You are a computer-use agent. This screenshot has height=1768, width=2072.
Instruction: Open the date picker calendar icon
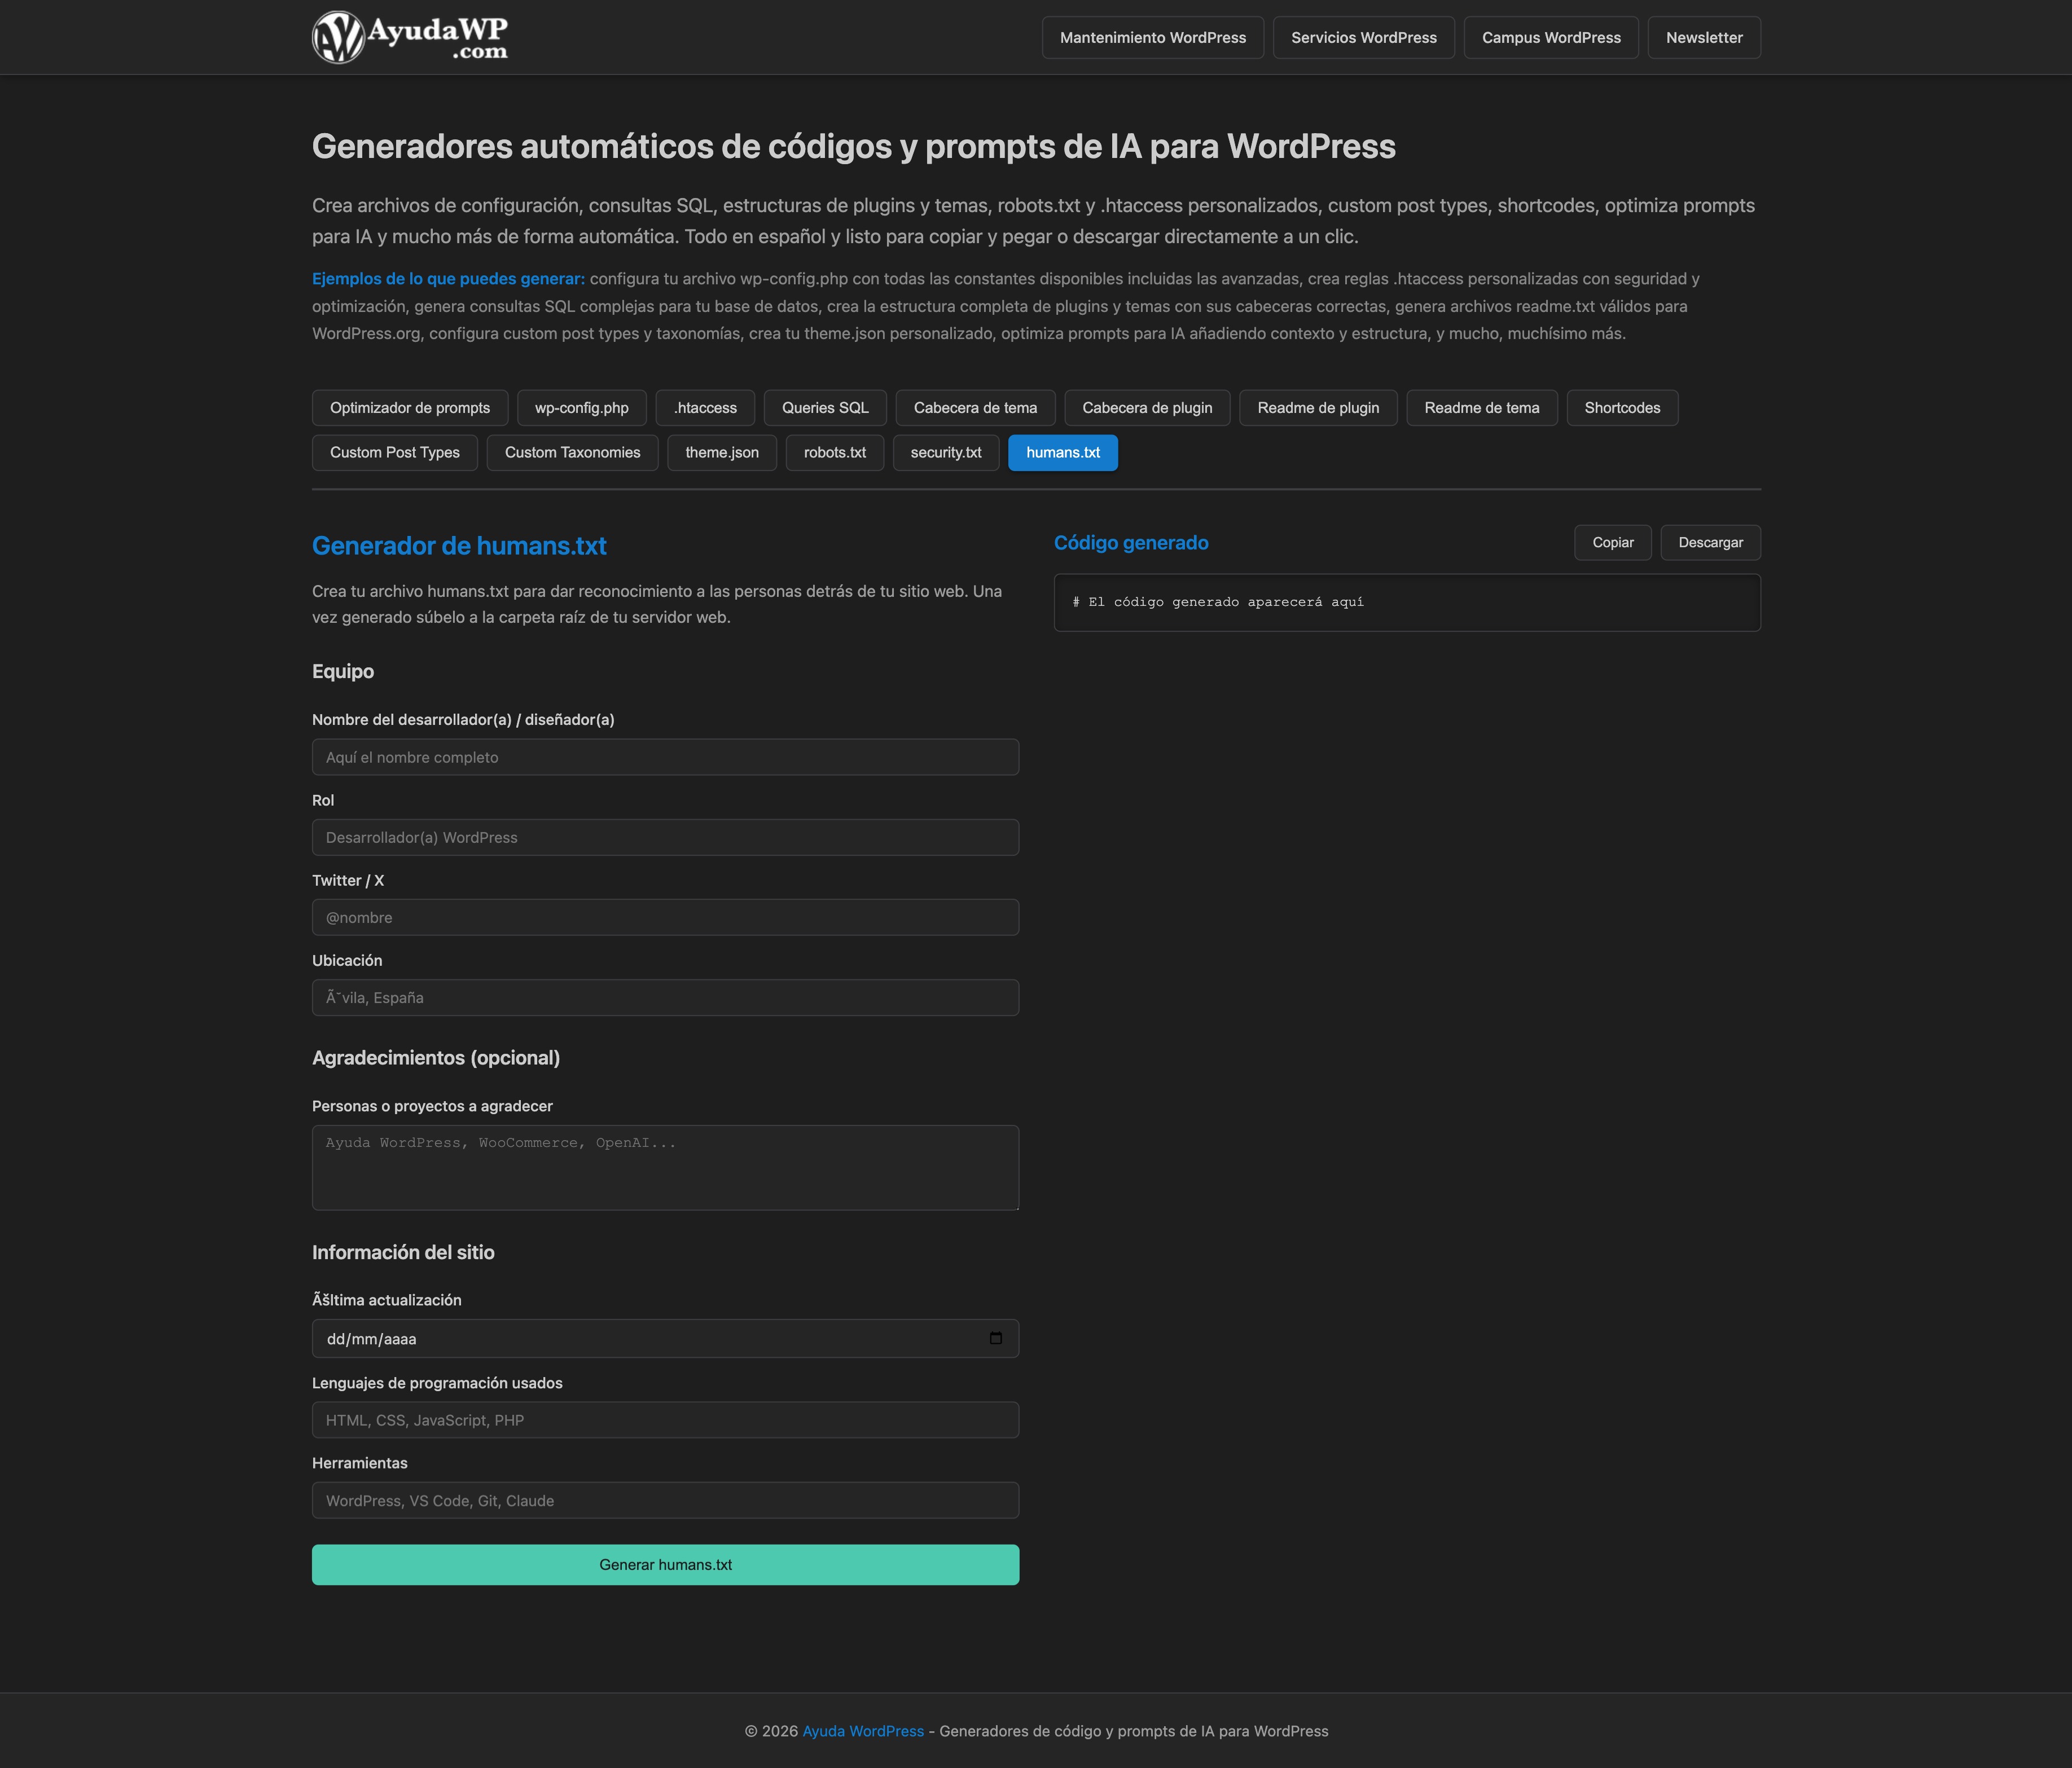pyautogui.click(x=995, y=1338)
